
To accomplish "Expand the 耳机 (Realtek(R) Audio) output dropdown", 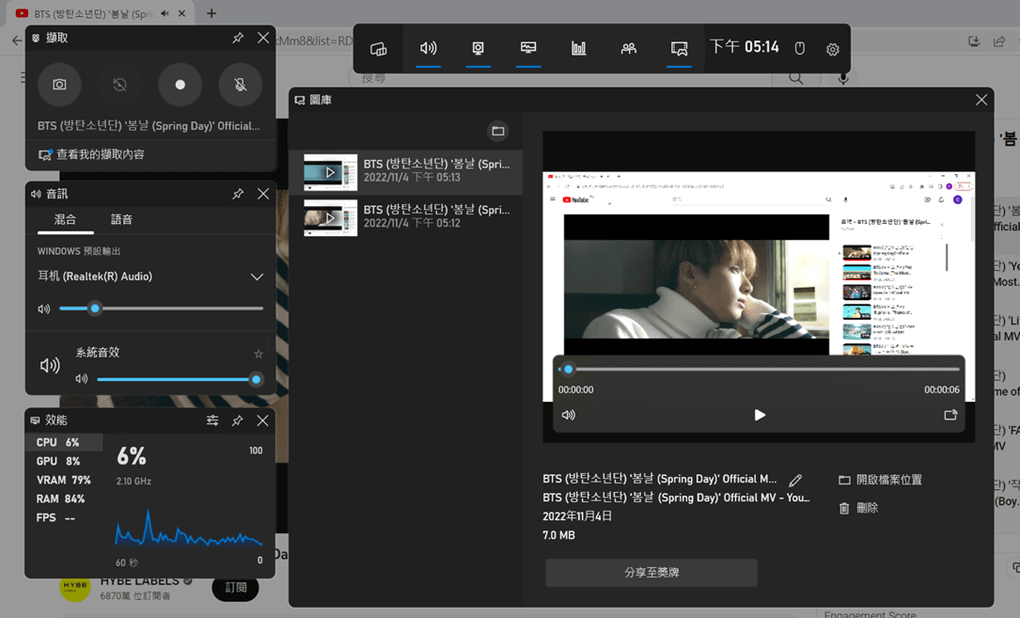I will pyautogui.click(x=257, y=277).
